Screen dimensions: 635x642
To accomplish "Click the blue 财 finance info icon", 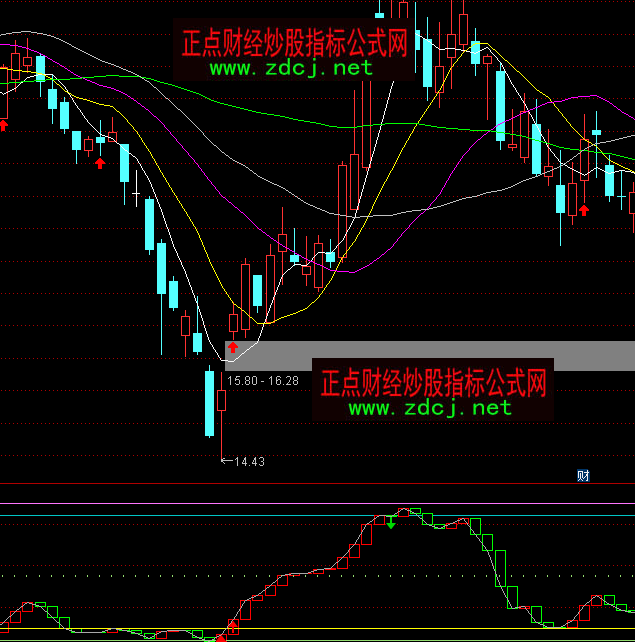I will click(x=583, y=475).
